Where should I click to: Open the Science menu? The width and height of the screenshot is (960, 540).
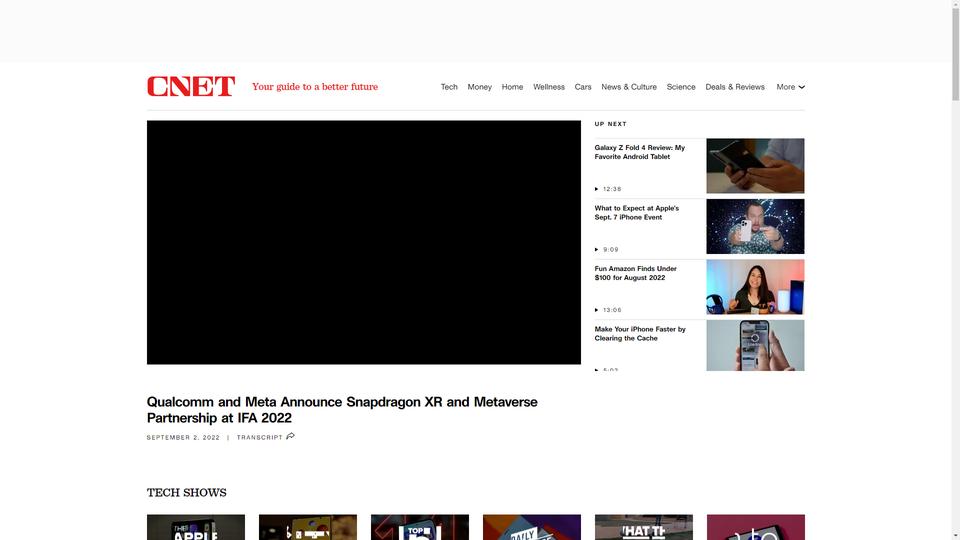point(681,87)
